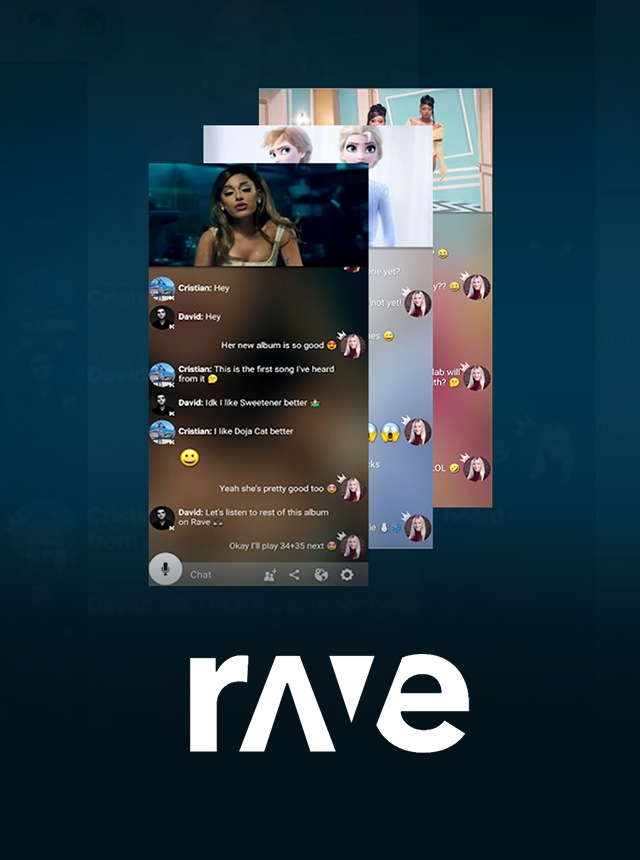The image size is (640, 860).
Task: Select message "Cristian: Hey"
Action: tap(203, 288)
